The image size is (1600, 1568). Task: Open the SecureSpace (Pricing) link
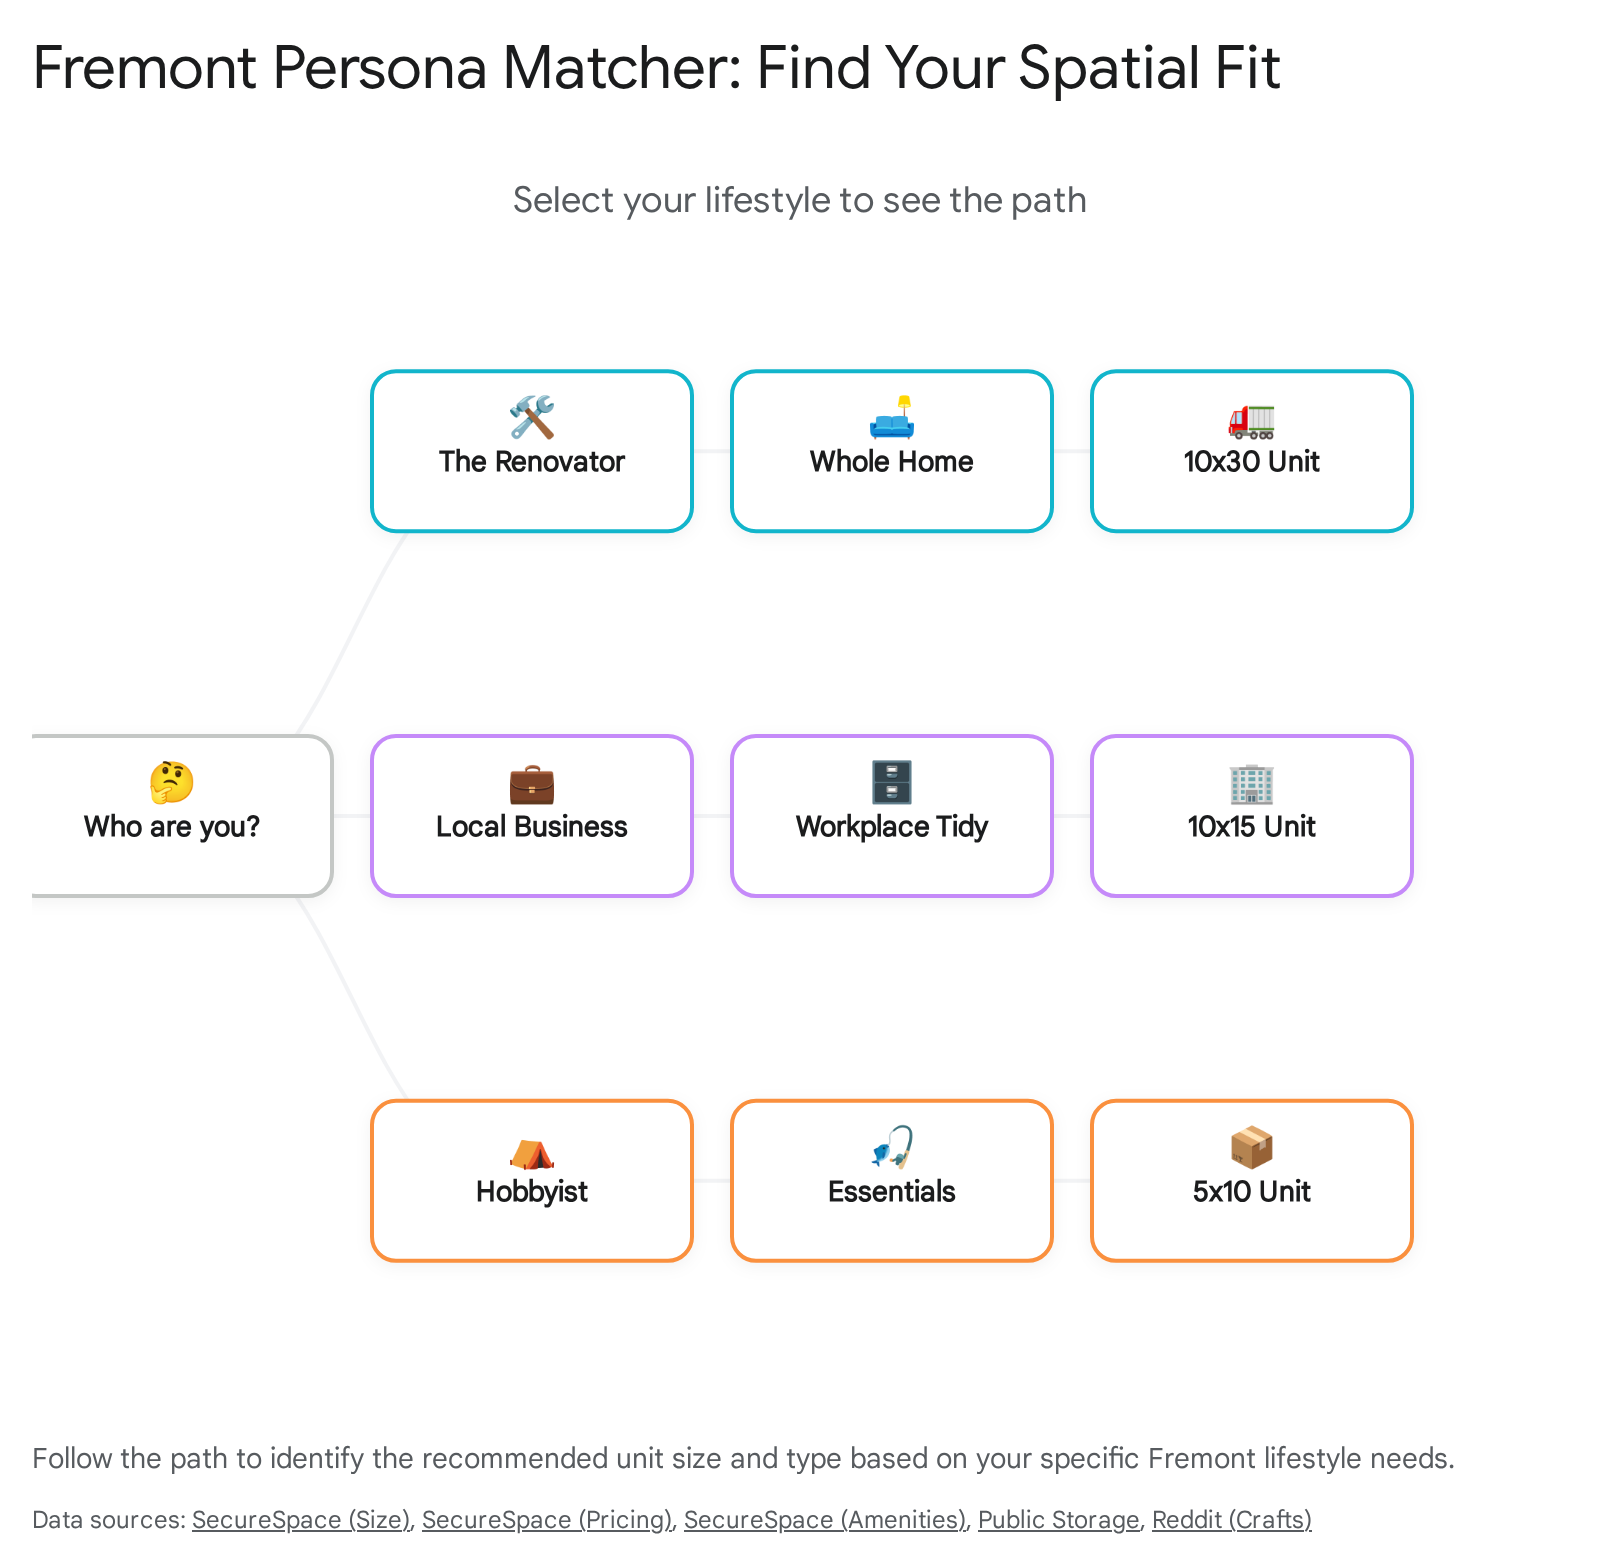(x=547, y=1520)
